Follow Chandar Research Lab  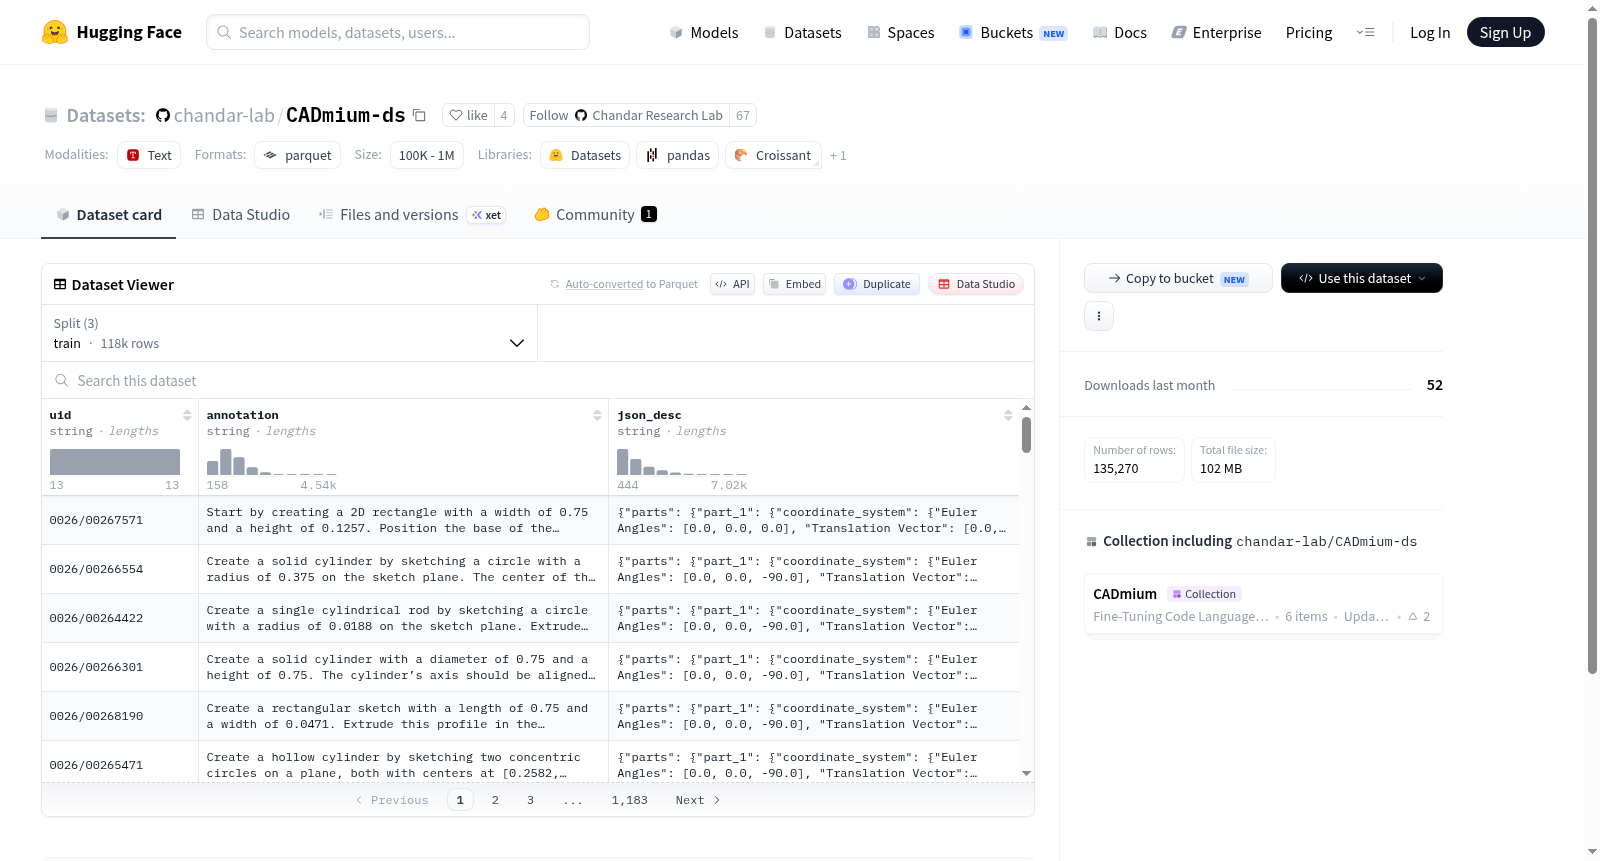(626, 115)
